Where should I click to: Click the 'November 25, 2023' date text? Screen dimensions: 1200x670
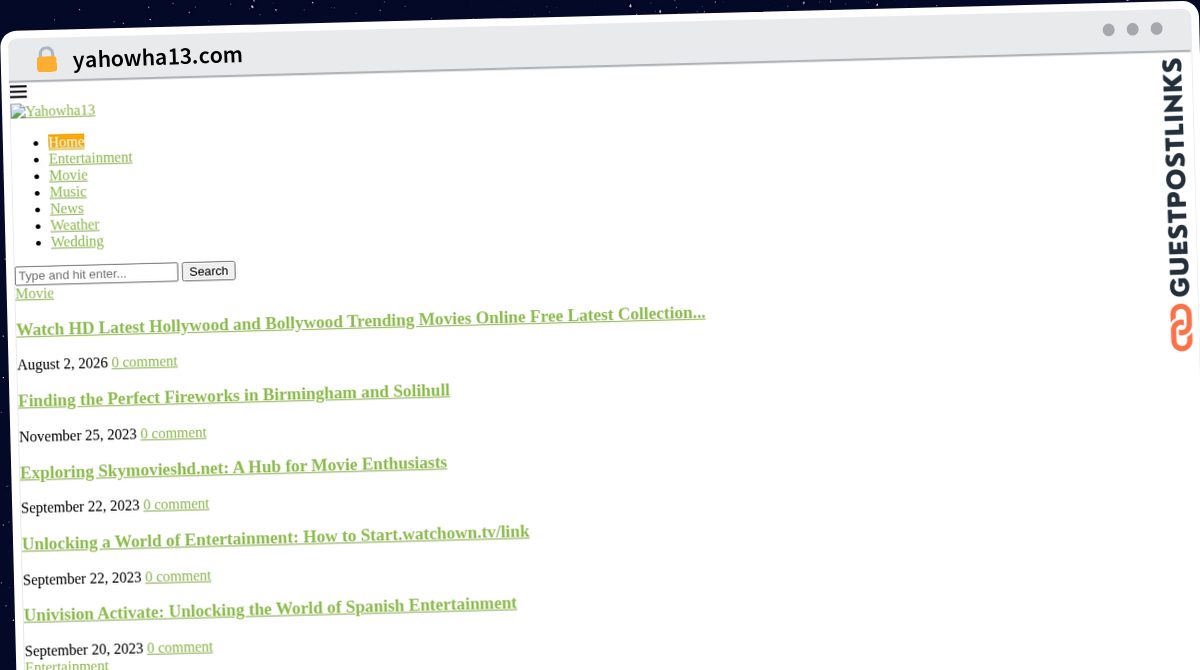pyautogui.click(x=78, y=435)
